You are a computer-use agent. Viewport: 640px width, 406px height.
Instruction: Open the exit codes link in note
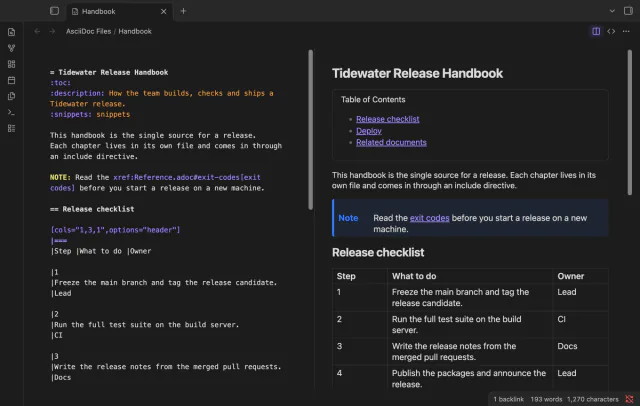click(429, 218)
